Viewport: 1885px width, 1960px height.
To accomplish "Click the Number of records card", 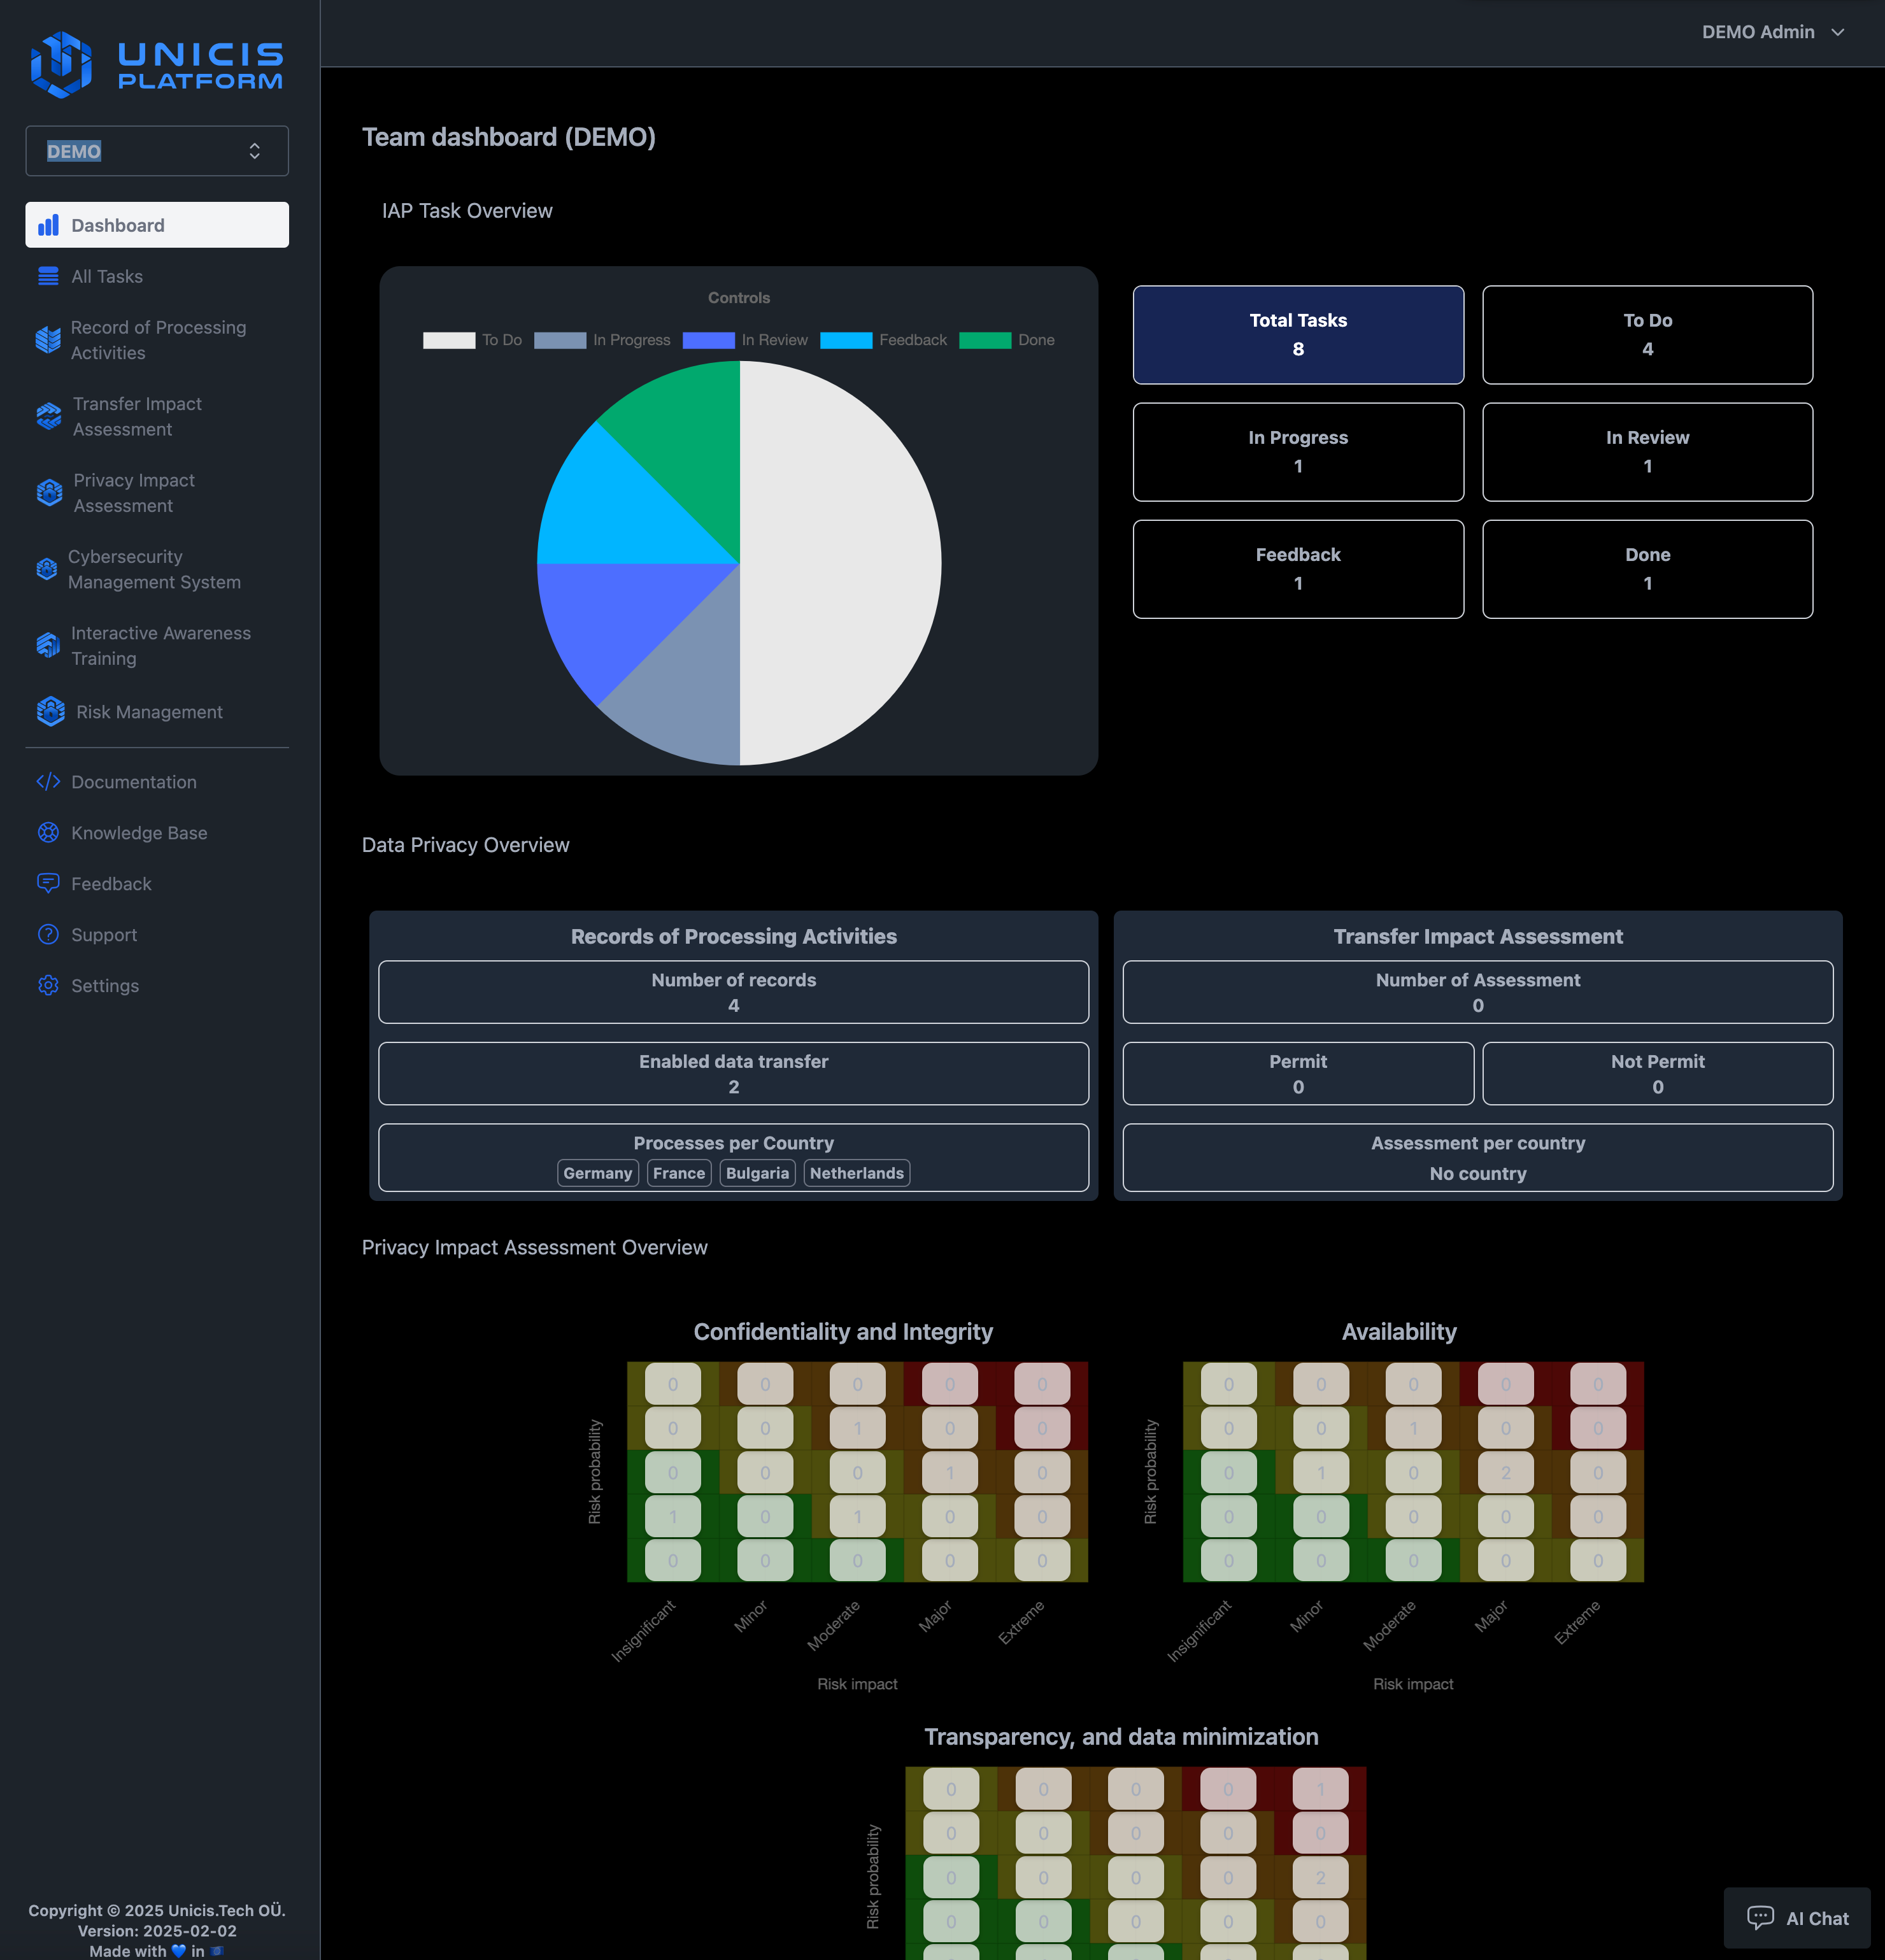I will [733, 992].
